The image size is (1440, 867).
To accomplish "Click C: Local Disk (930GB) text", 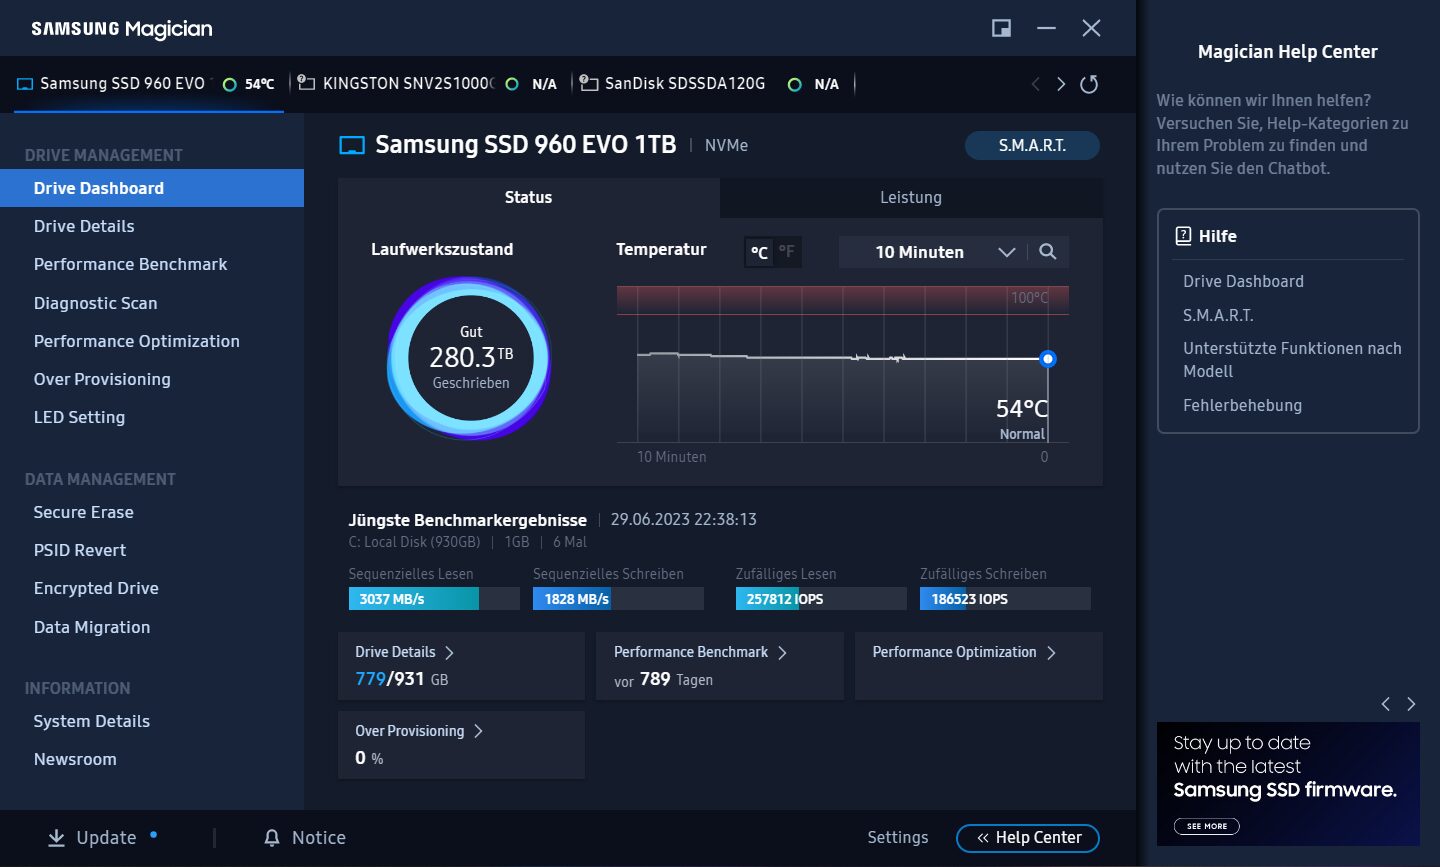I will (414, 542).
